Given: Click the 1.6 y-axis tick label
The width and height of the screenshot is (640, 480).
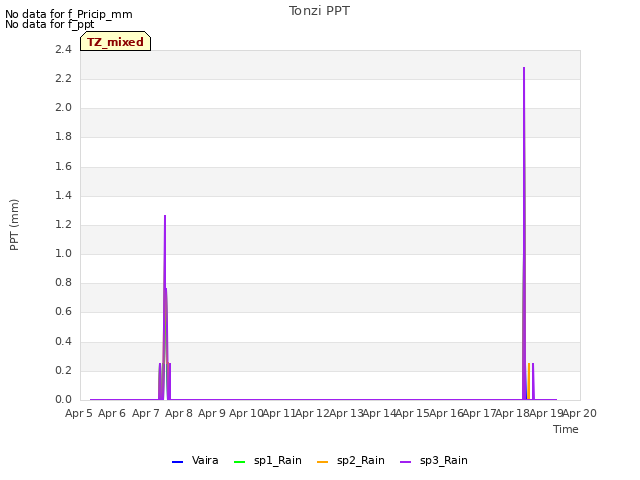Looking at the screenshot, I should click(63, 166).
